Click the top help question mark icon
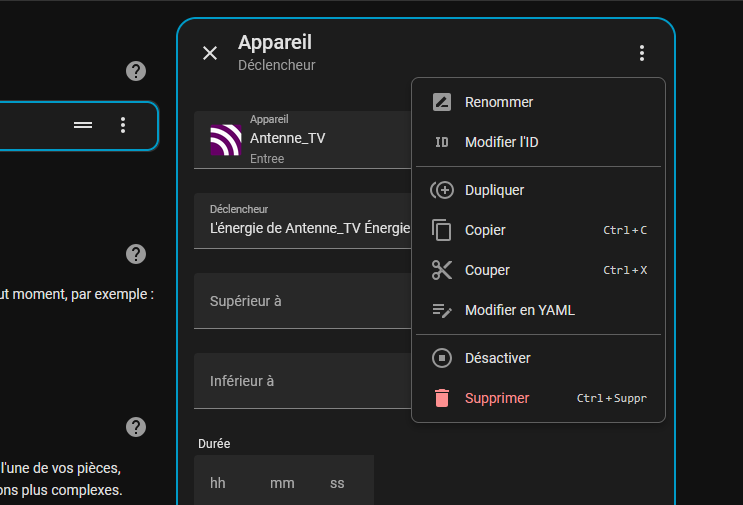 point(136,71)
